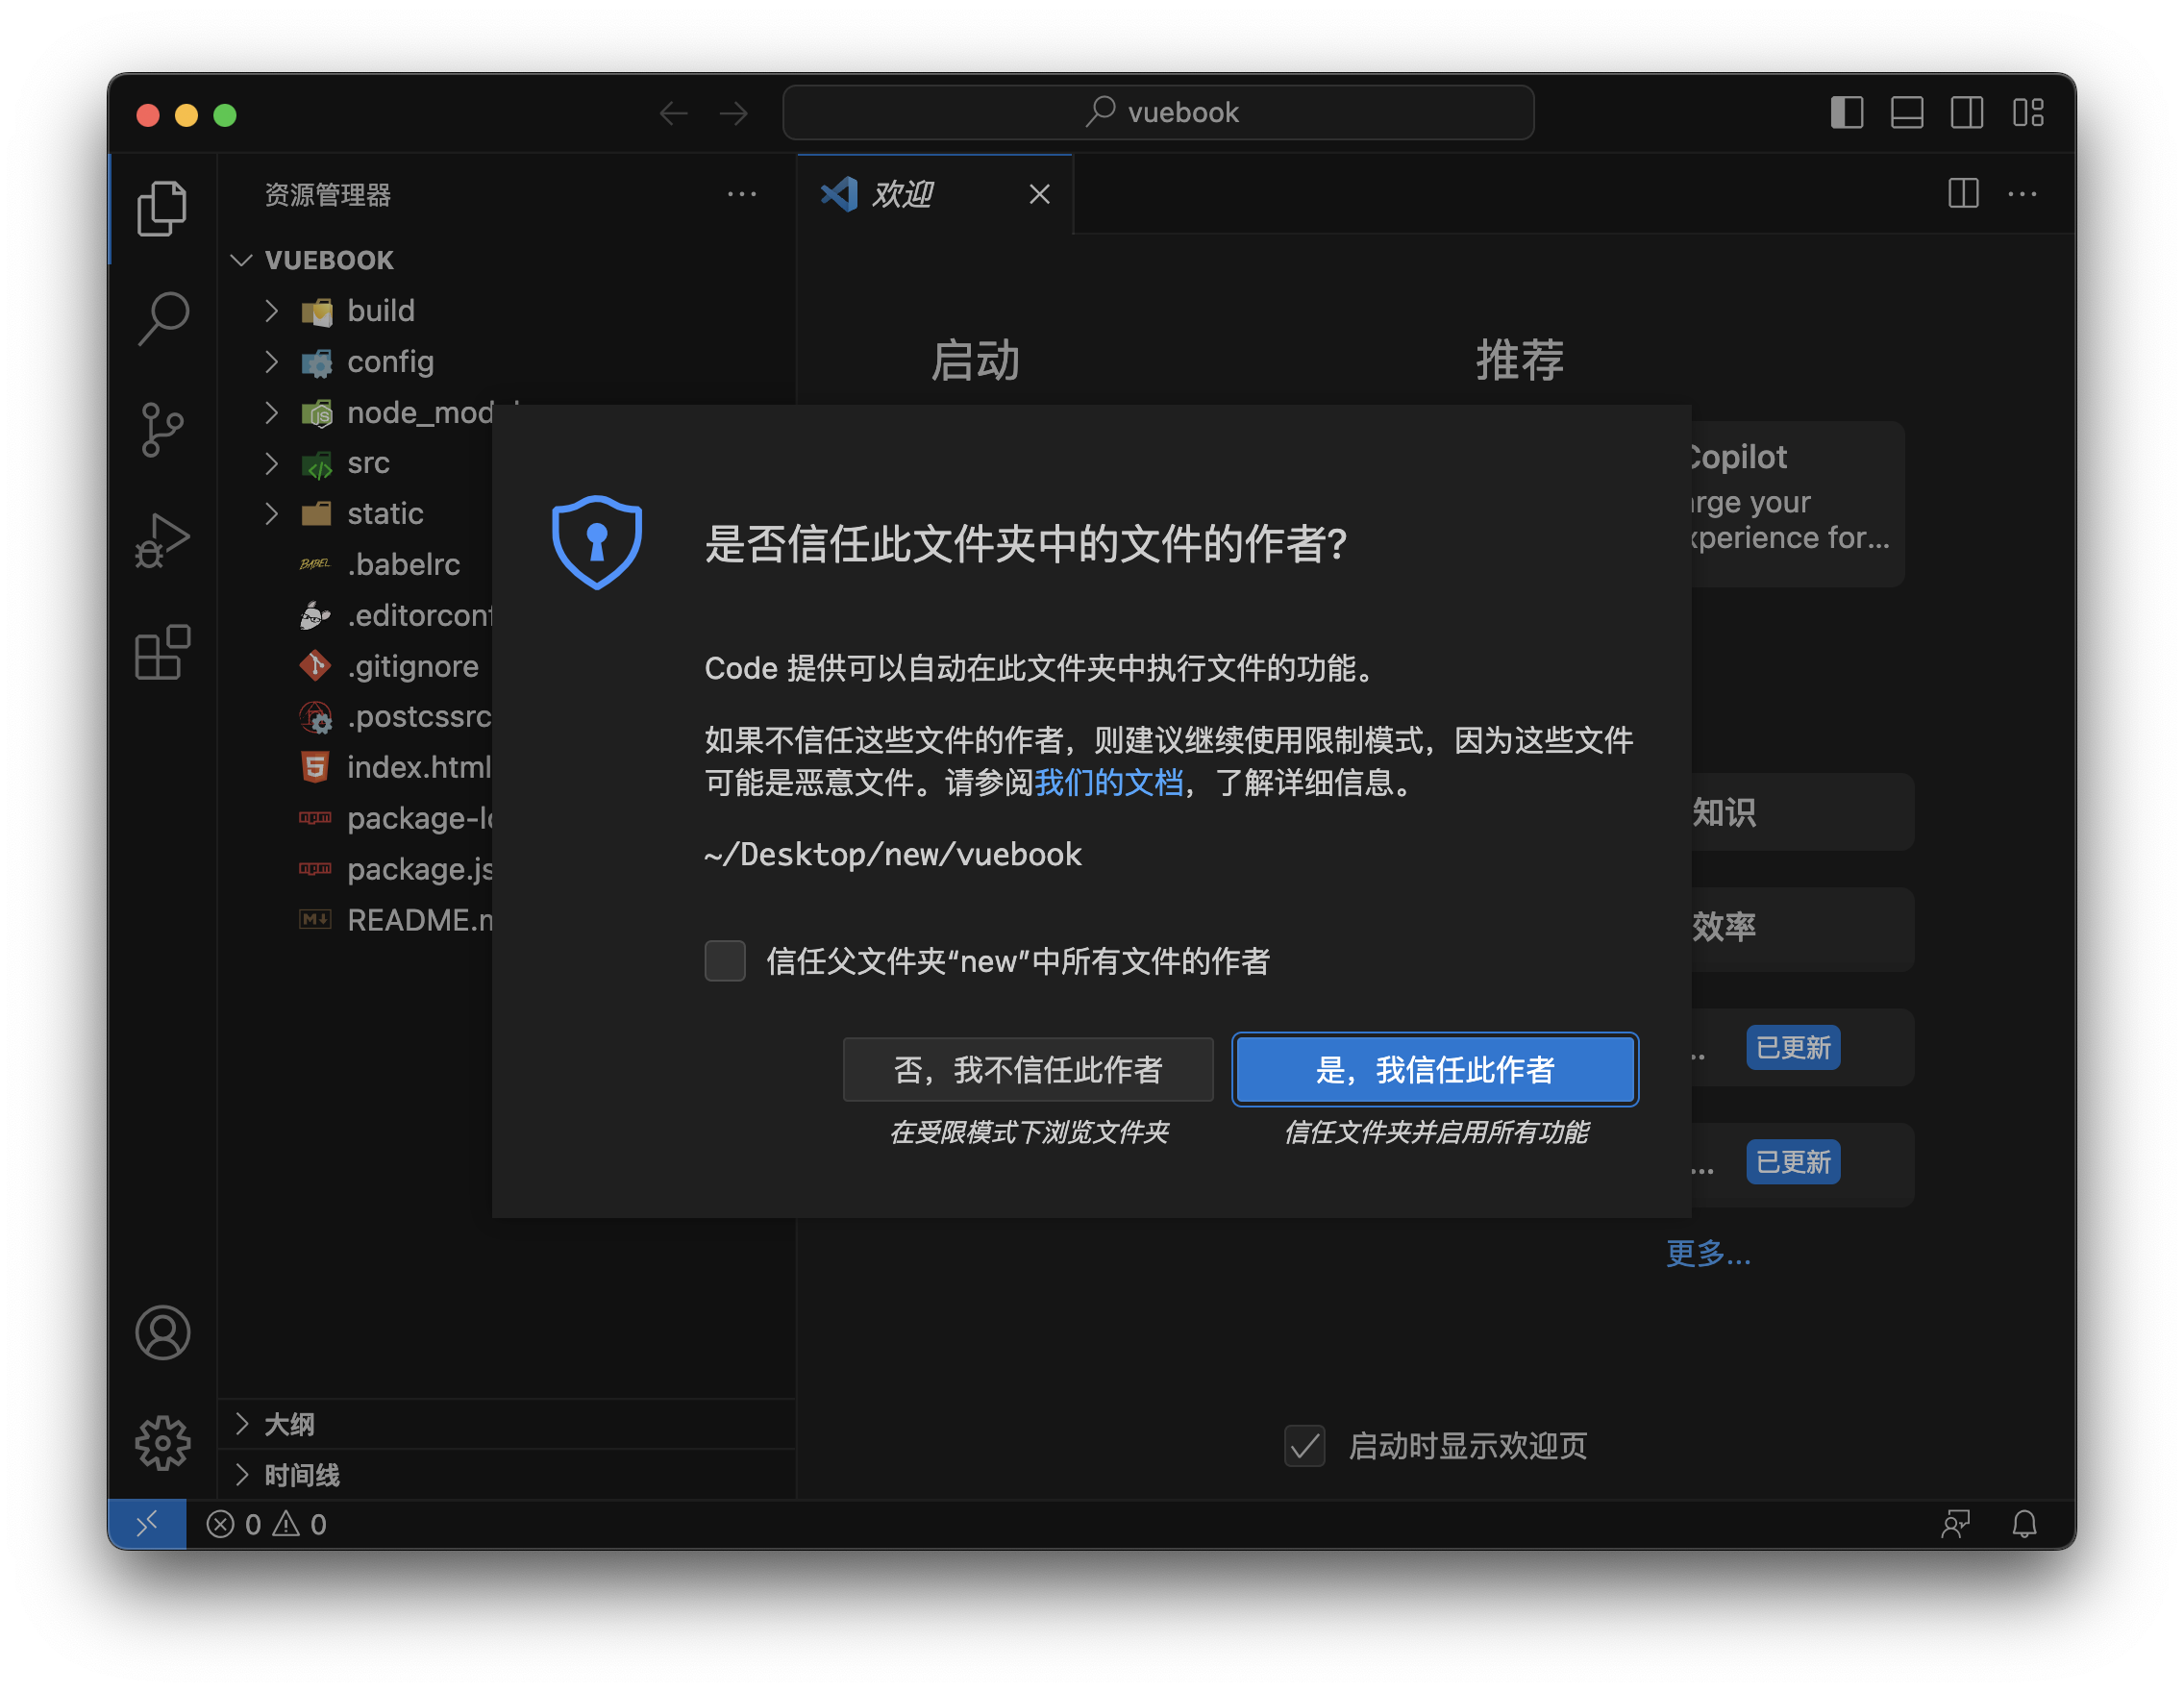This screenshot has width=2184, height=1692.
Task: Collapse the VUEBOOK root folder
Action: click(328, 260)
